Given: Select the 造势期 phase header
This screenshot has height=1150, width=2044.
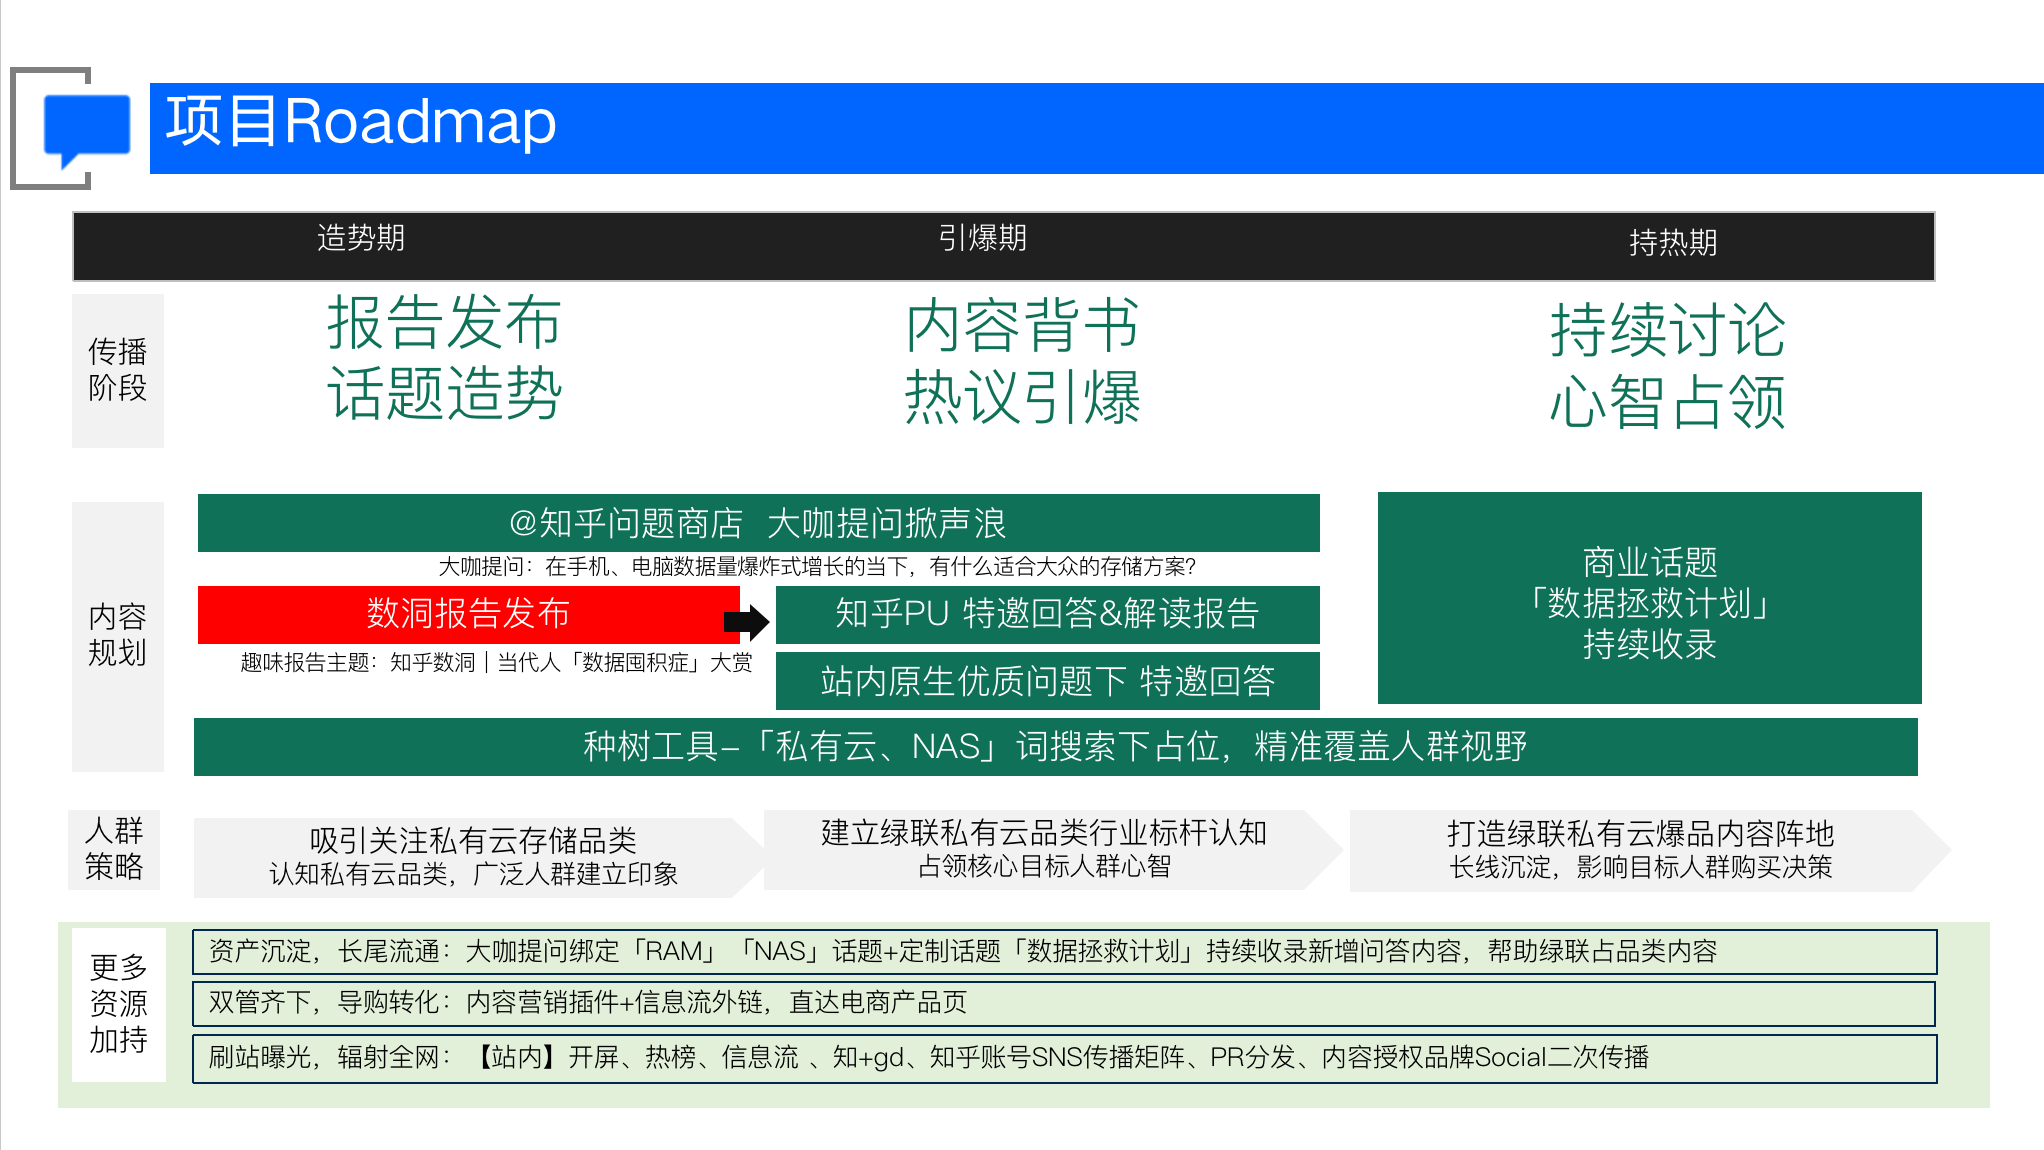Looking at the screenshot, I should click(361, 239).
